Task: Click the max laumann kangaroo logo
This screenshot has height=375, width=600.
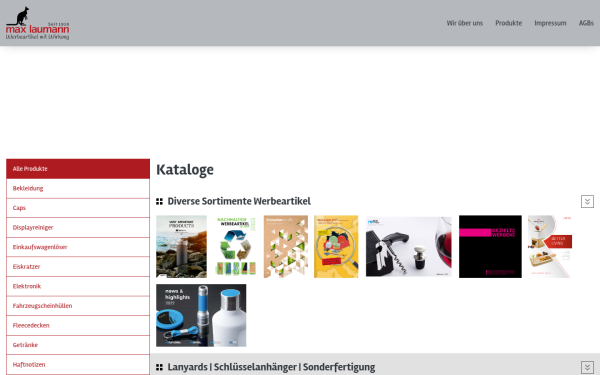Action: click(38, 23)
